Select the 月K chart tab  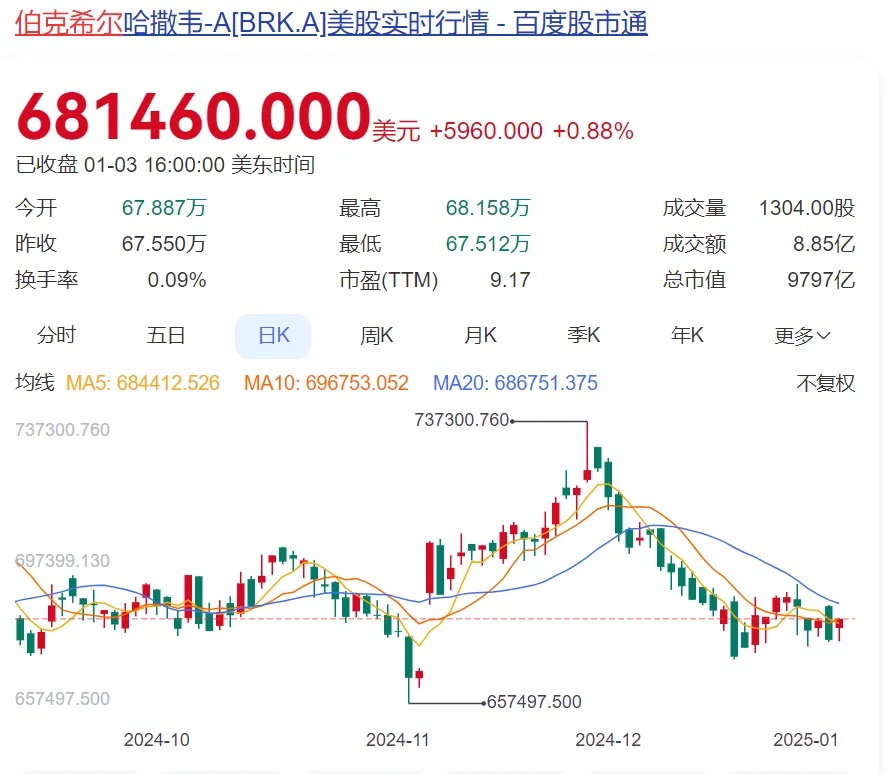coord(480,335)
